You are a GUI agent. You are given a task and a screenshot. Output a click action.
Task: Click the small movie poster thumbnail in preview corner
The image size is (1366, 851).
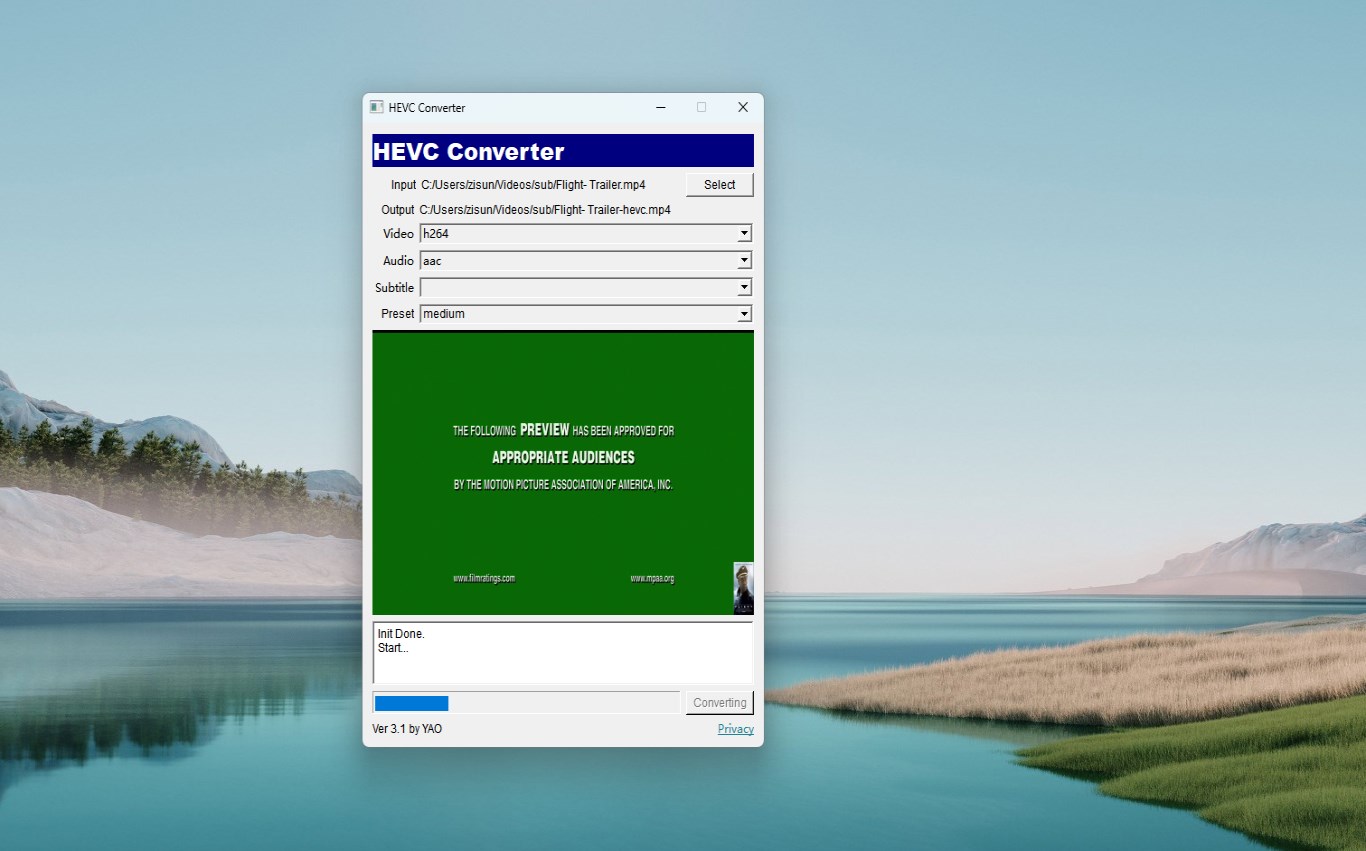tap(743, 588)
